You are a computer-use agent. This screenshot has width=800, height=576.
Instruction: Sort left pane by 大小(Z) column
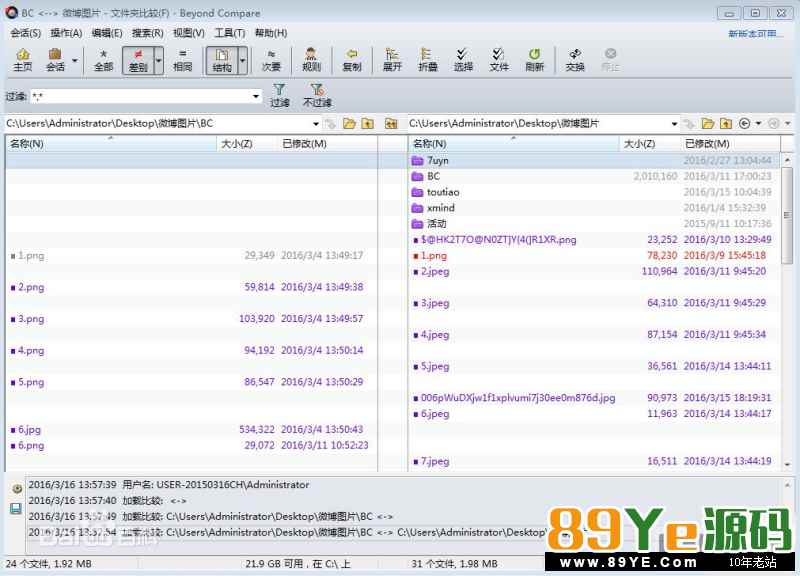[247, 144]
